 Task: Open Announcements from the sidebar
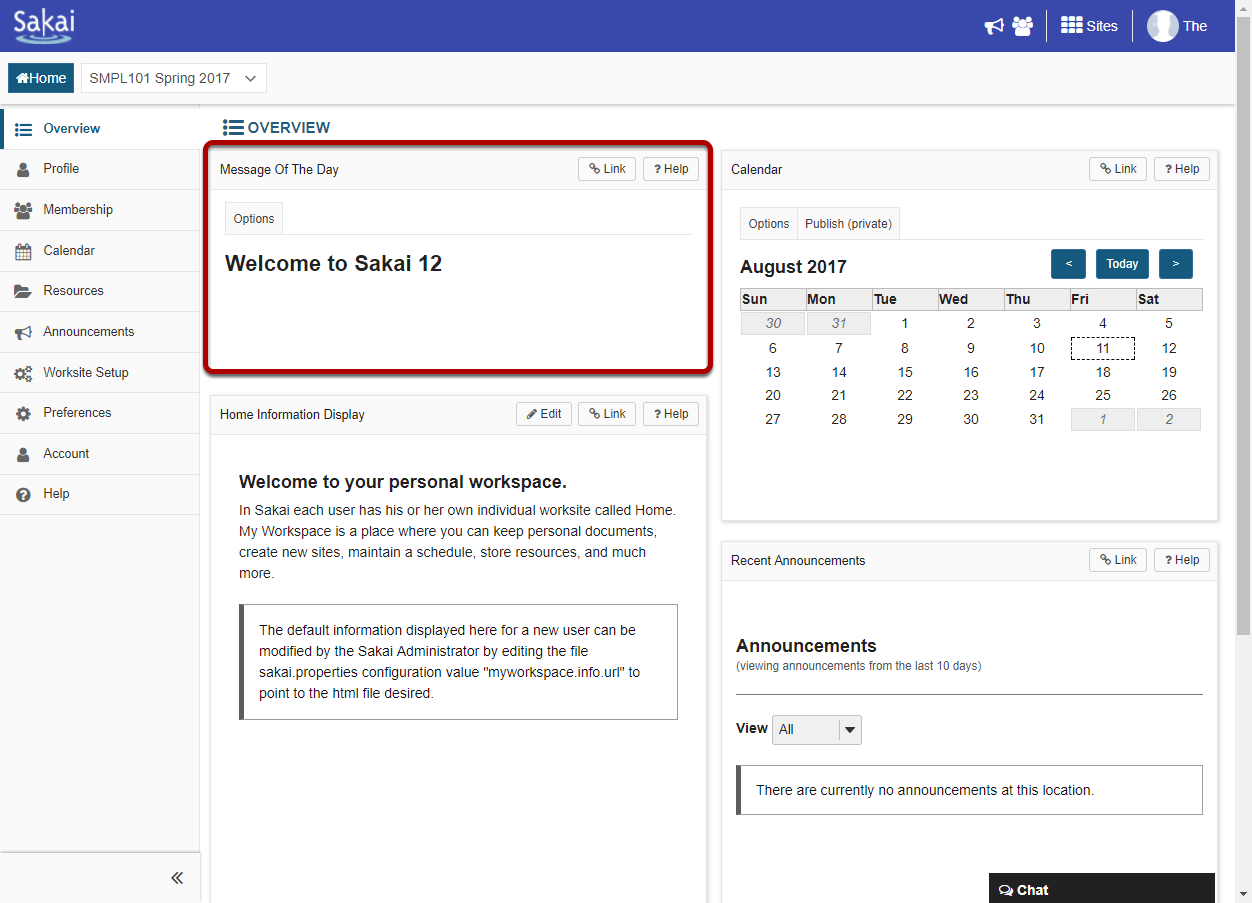pos(100,332)
